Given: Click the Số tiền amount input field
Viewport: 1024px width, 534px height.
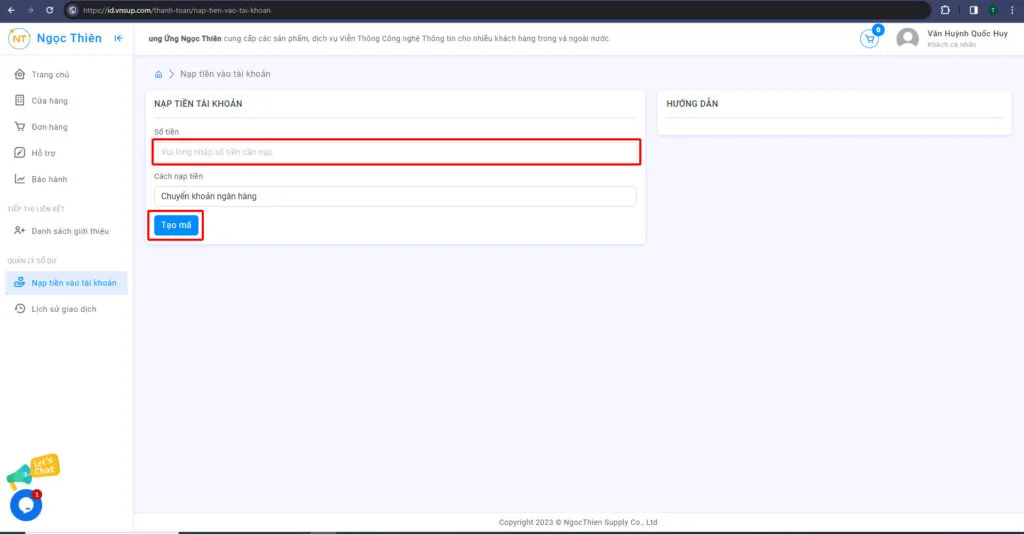Looking at the screenshot, I should point(395,152).
